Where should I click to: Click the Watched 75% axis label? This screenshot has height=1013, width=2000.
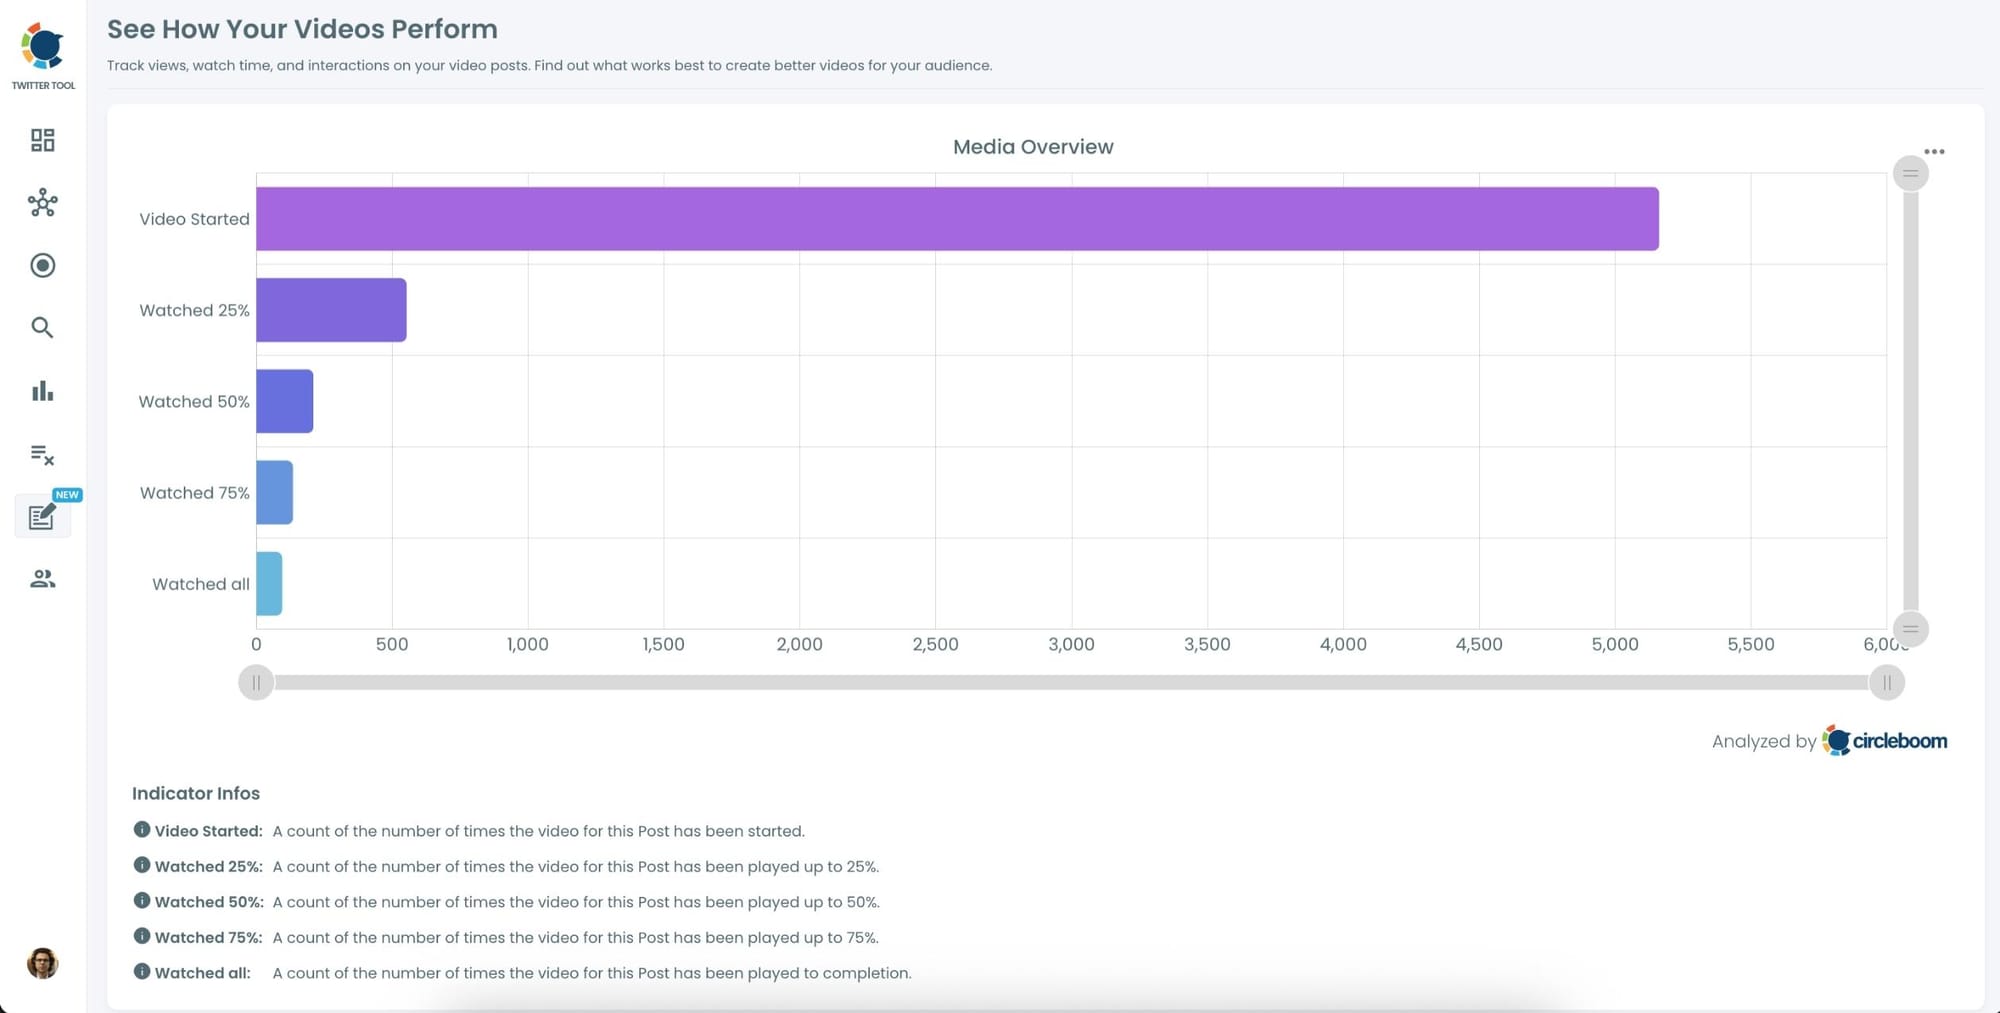[x=193, y=492]
